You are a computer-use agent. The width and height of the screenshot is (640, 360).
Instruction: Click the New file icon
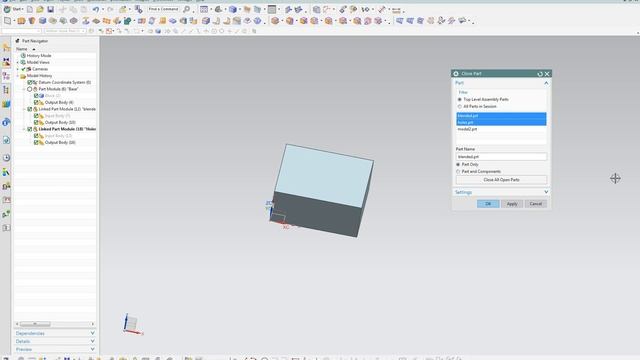29,9
